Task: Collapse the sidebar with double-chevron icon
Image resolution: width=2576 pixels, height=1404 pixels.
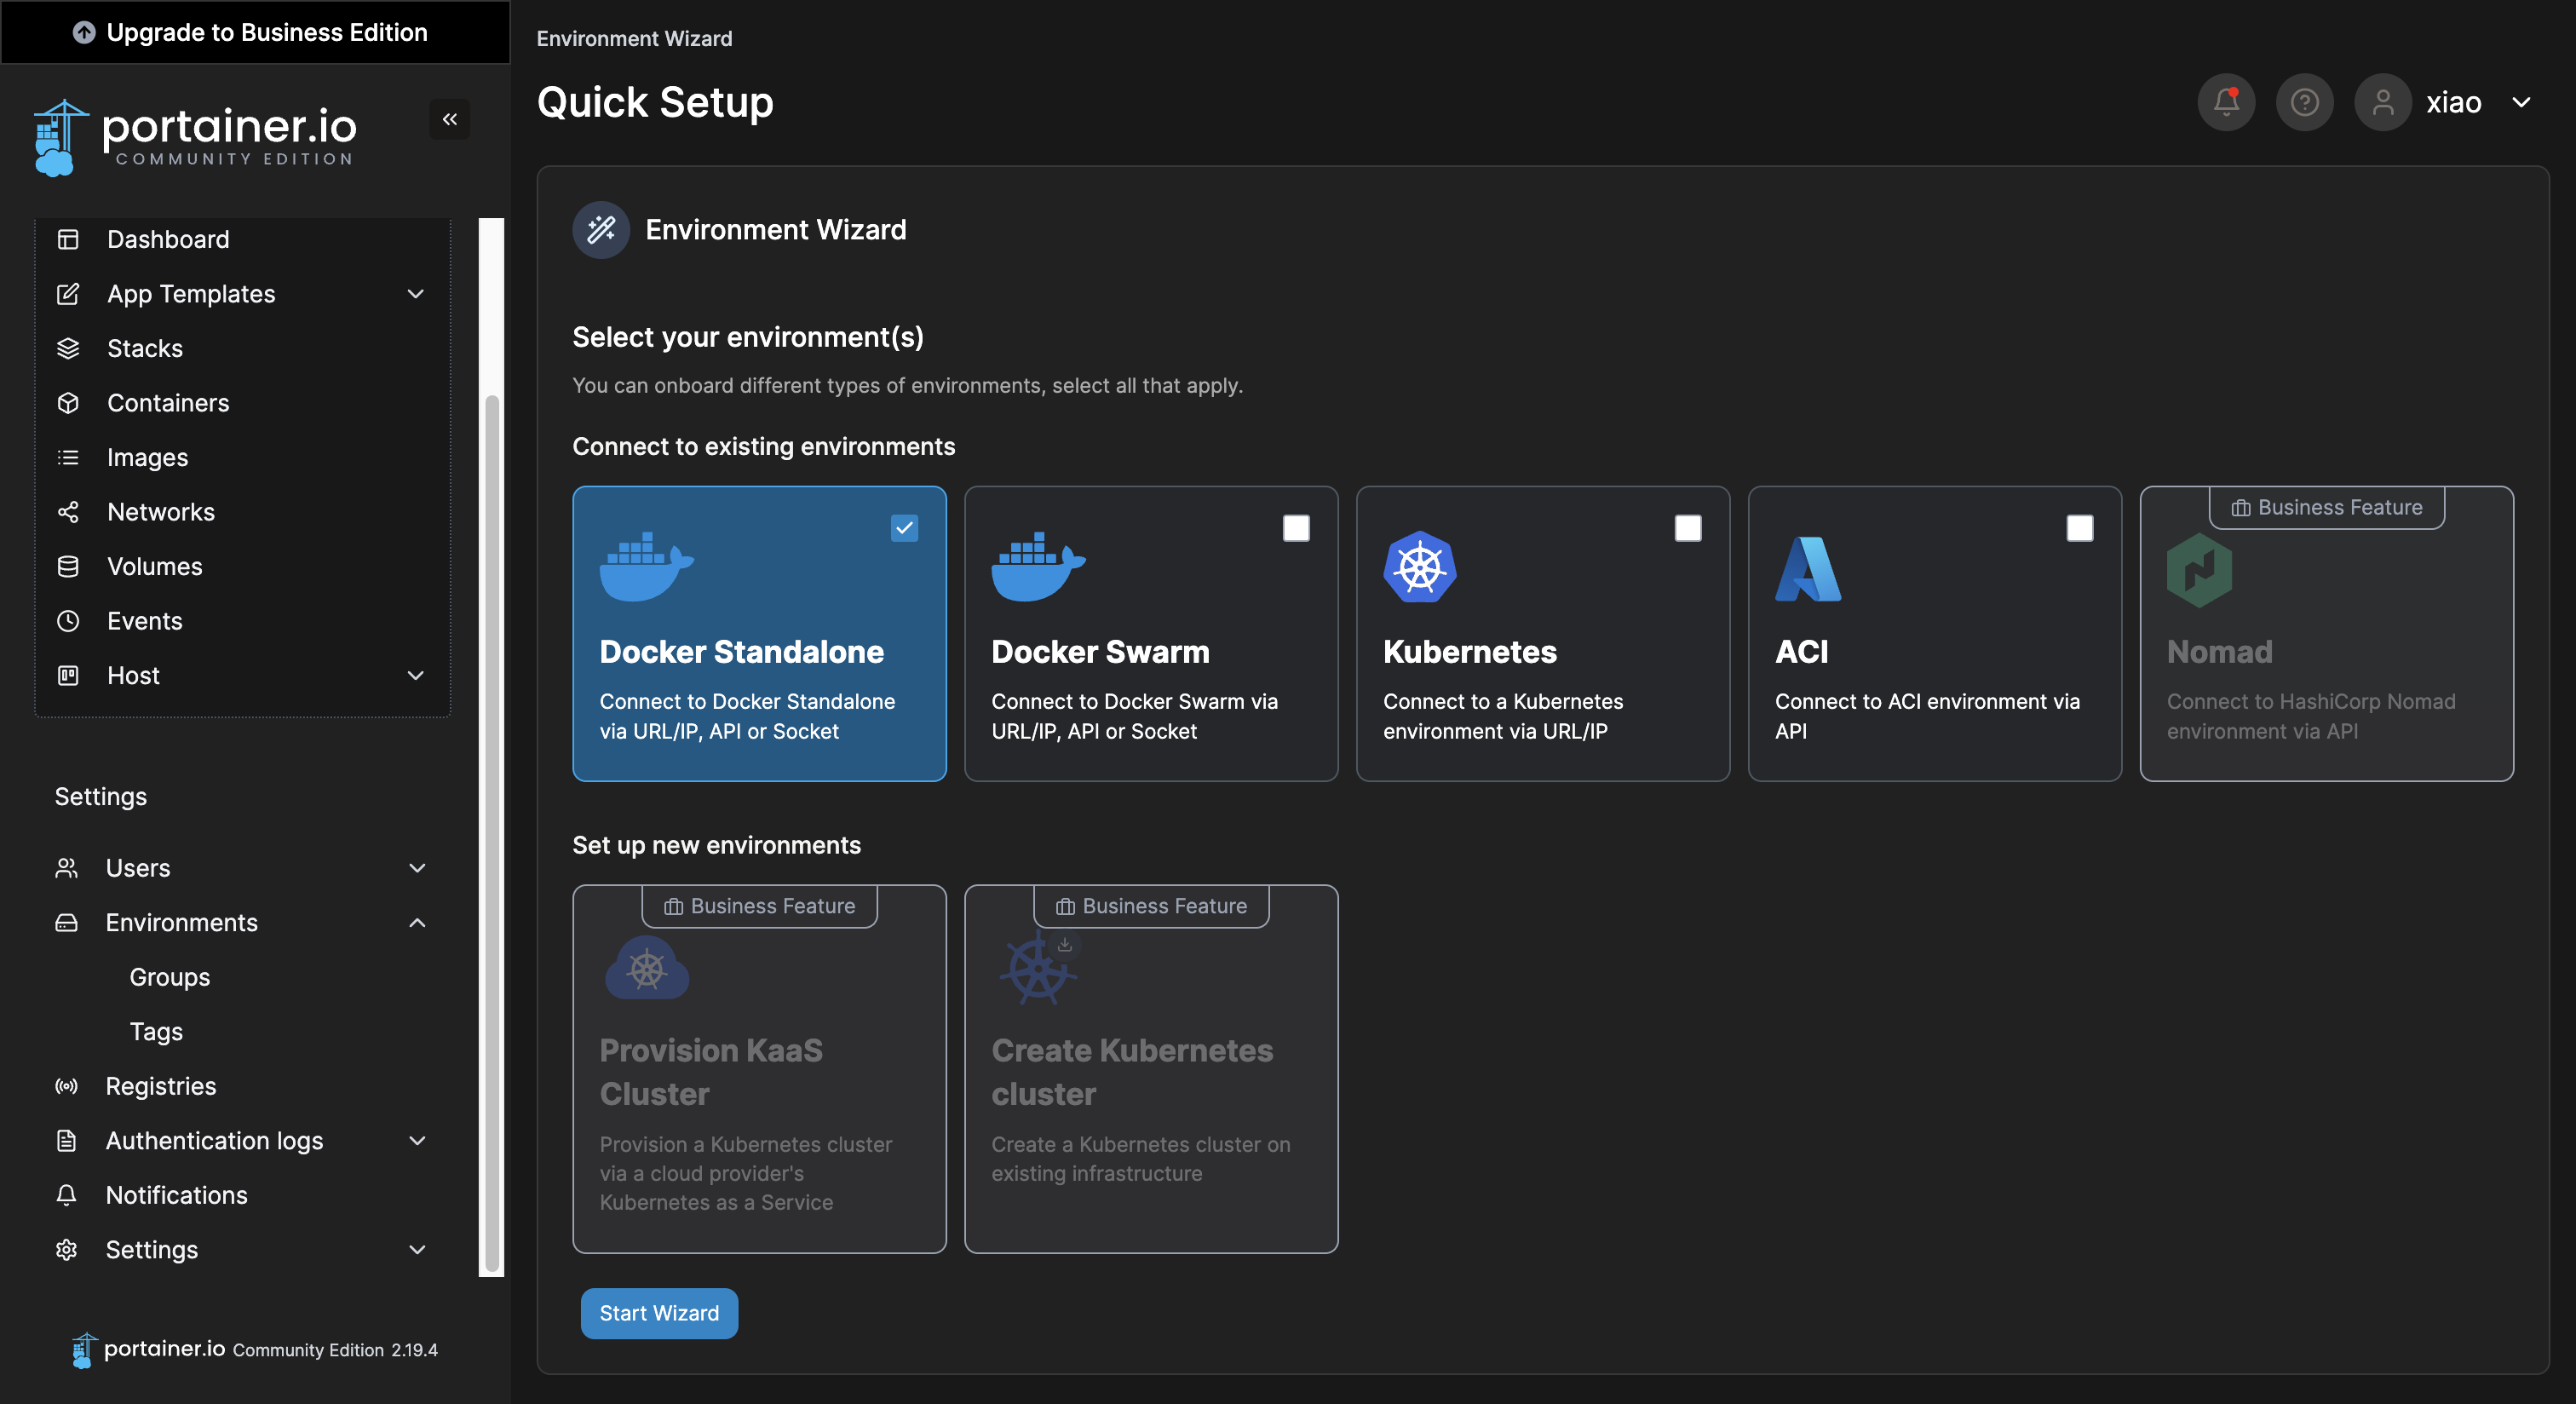Action: (450, 119)
